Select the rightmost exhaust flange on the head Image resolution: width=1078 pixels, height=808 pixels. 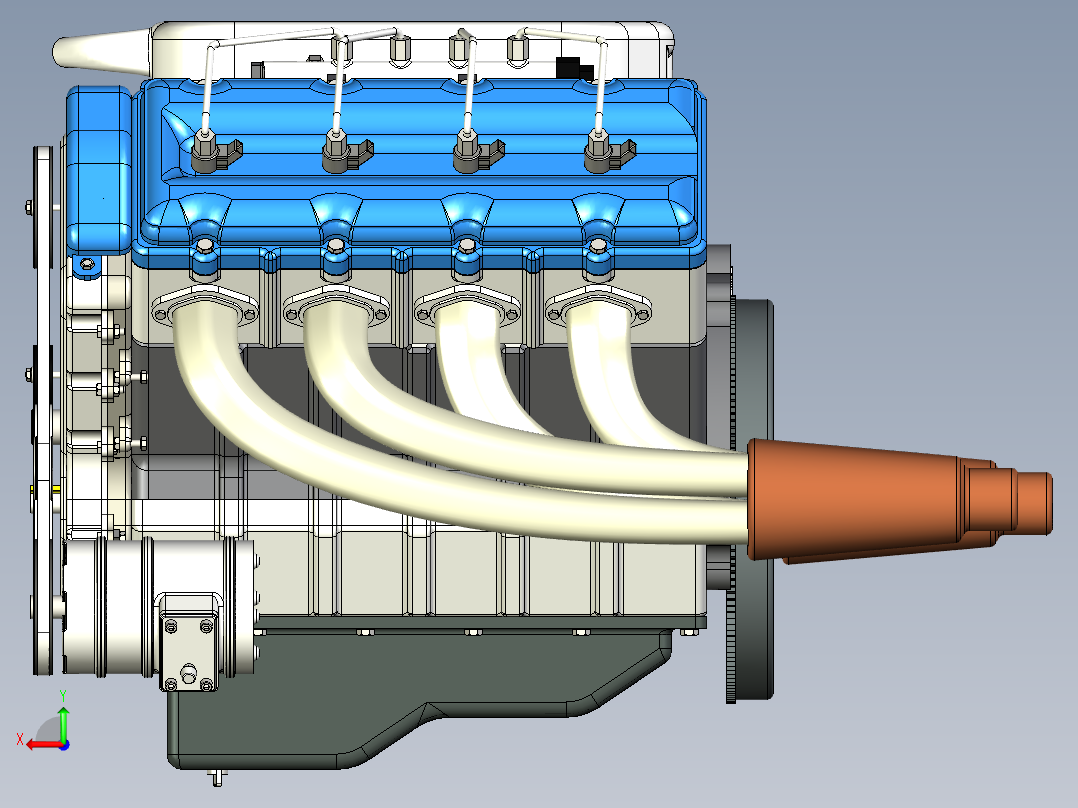pyautogui.click(x=598, y=303)
